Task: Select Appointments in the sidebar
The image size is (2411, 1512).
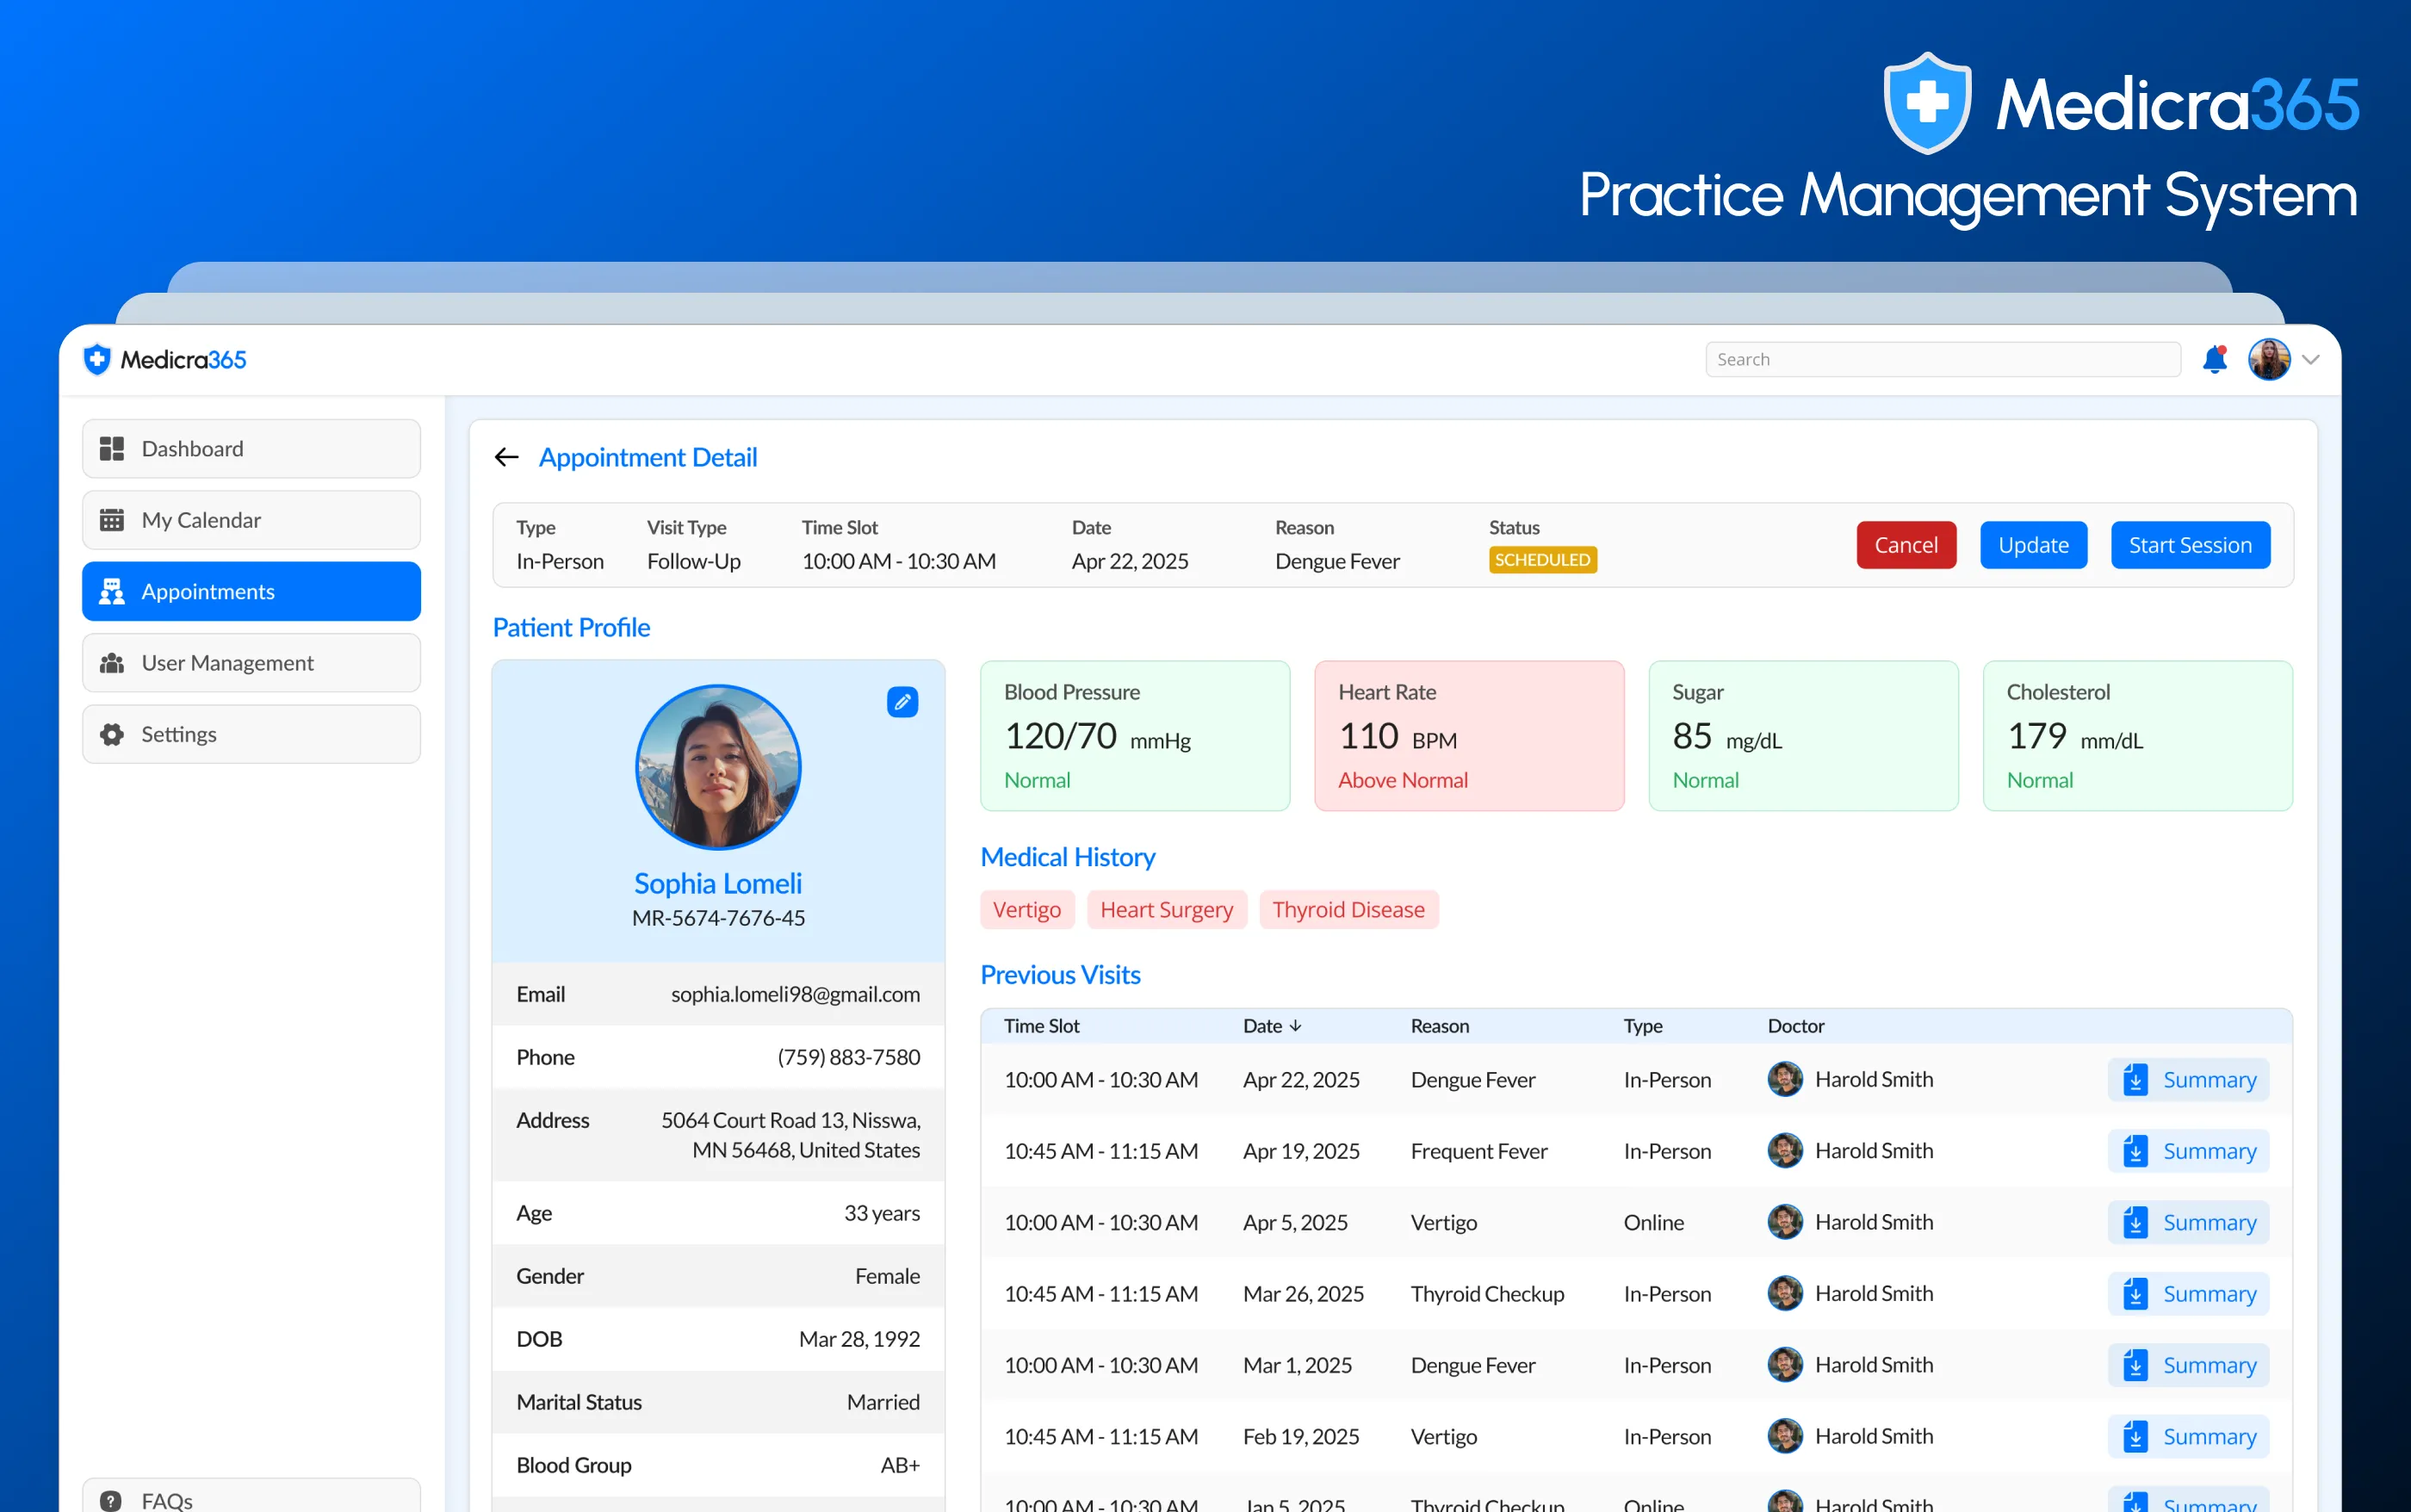Action: click(x=251, y=591)
